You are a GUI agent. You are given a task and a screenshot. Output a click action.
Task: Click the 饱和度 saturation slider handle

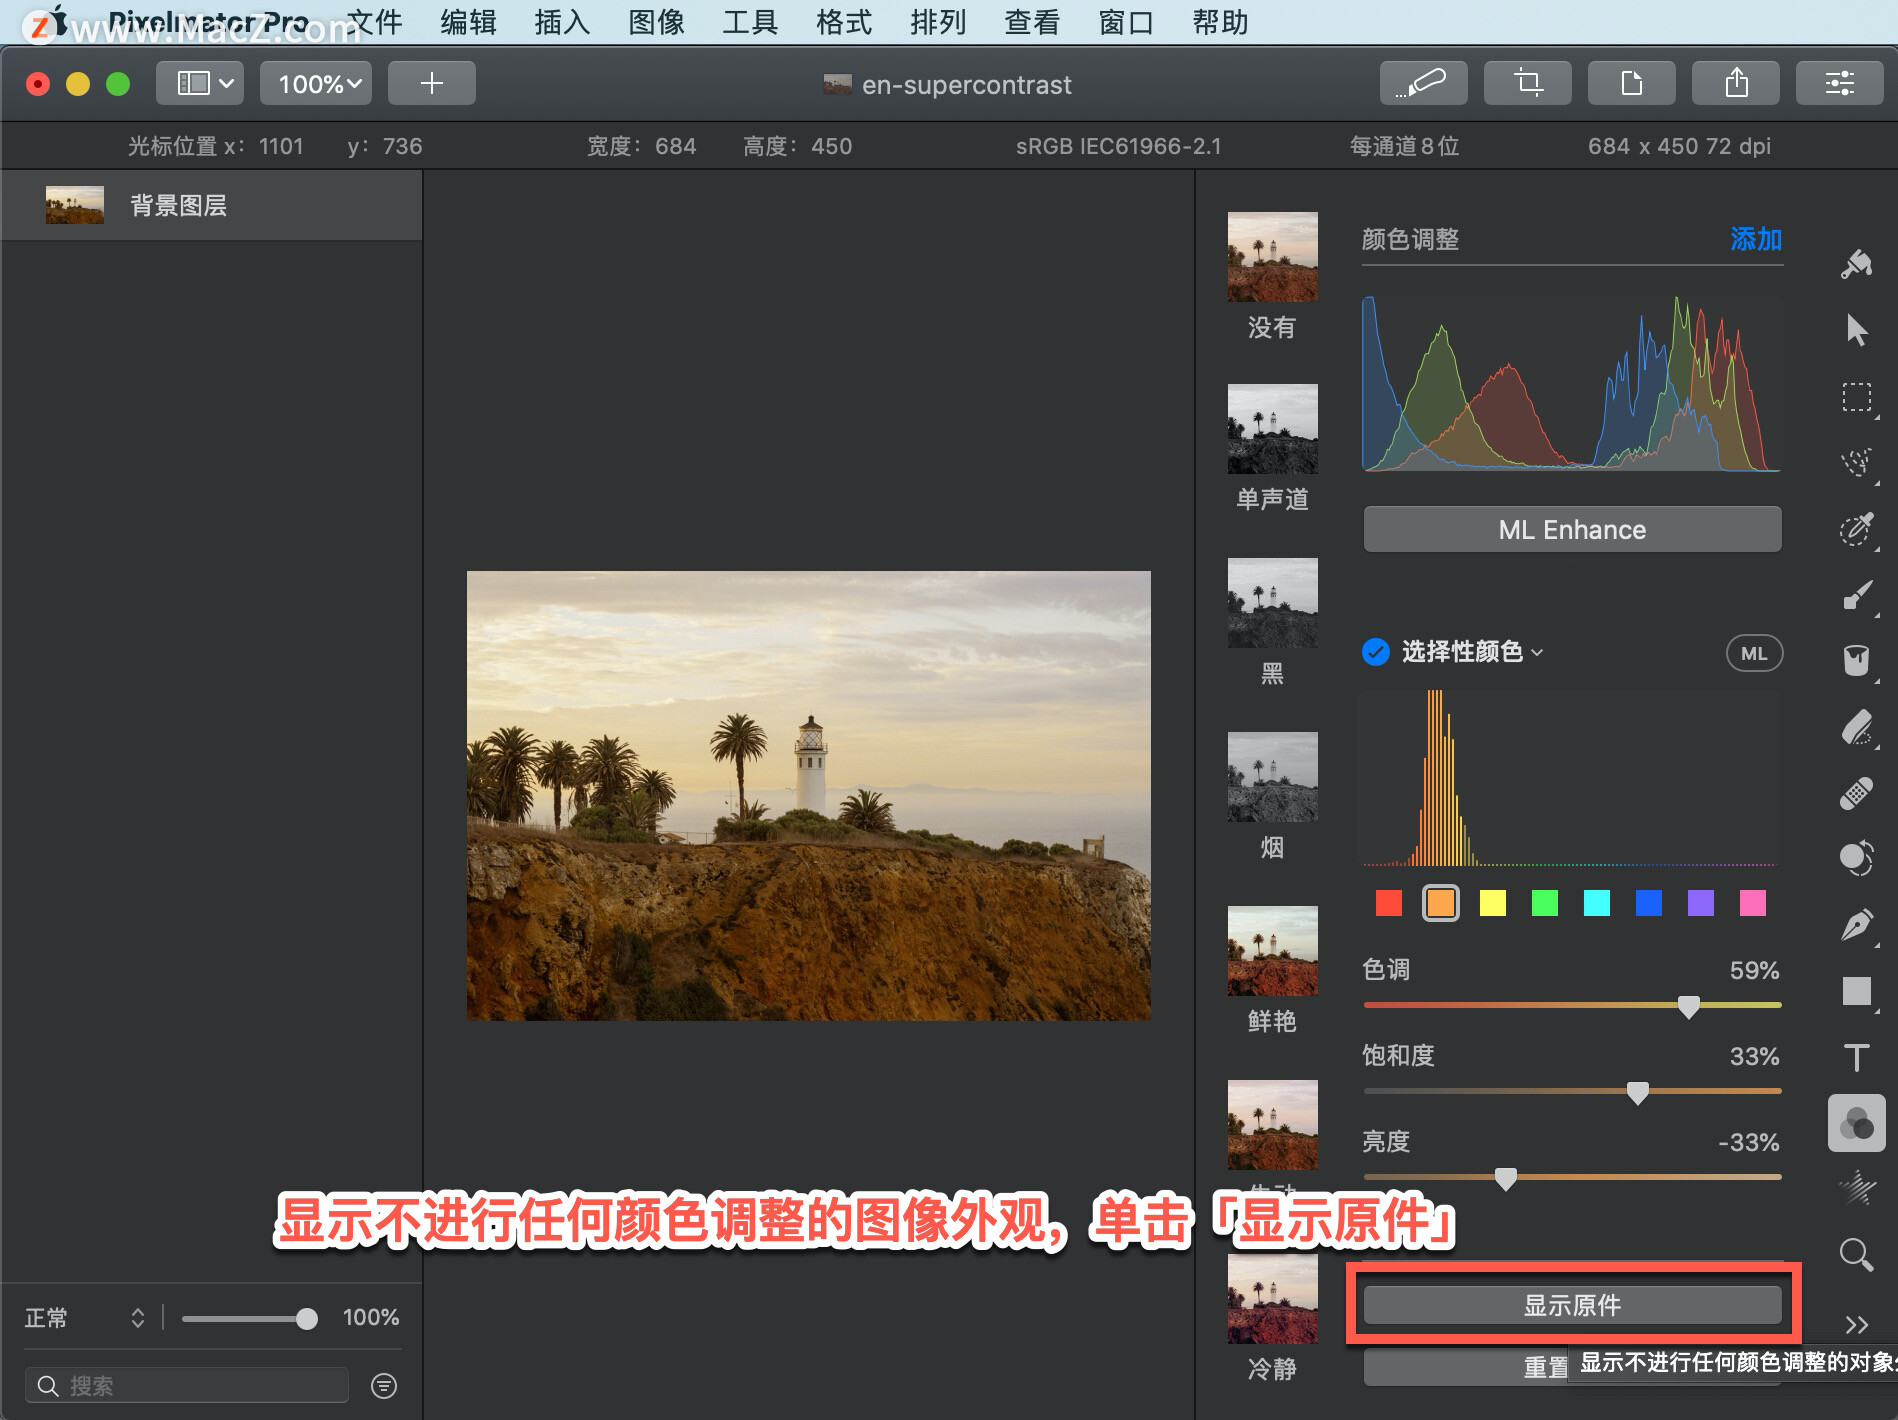1637,1092
